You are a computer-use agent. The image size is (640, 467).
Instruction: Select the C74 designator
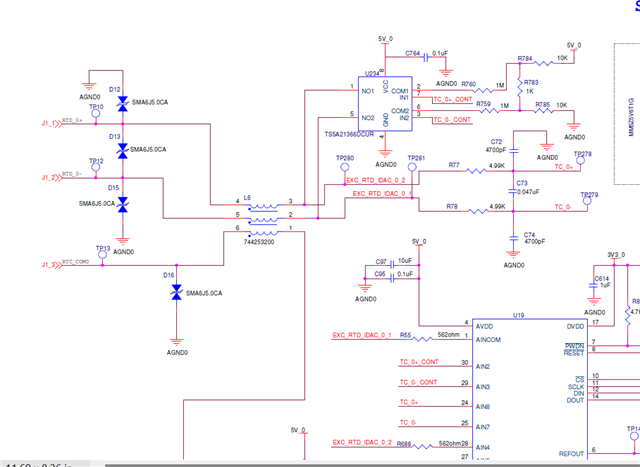[x=529, y=235]
